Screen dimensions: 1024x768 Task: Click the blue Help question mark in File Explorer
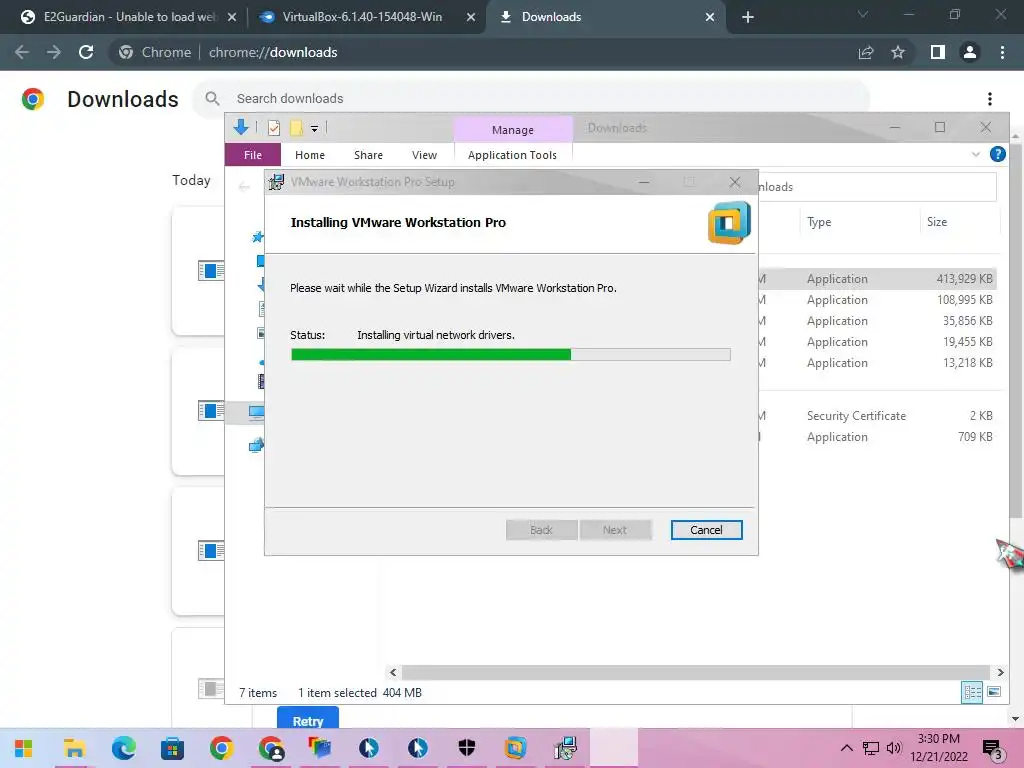pyautogui.click(x=997, y=154)
